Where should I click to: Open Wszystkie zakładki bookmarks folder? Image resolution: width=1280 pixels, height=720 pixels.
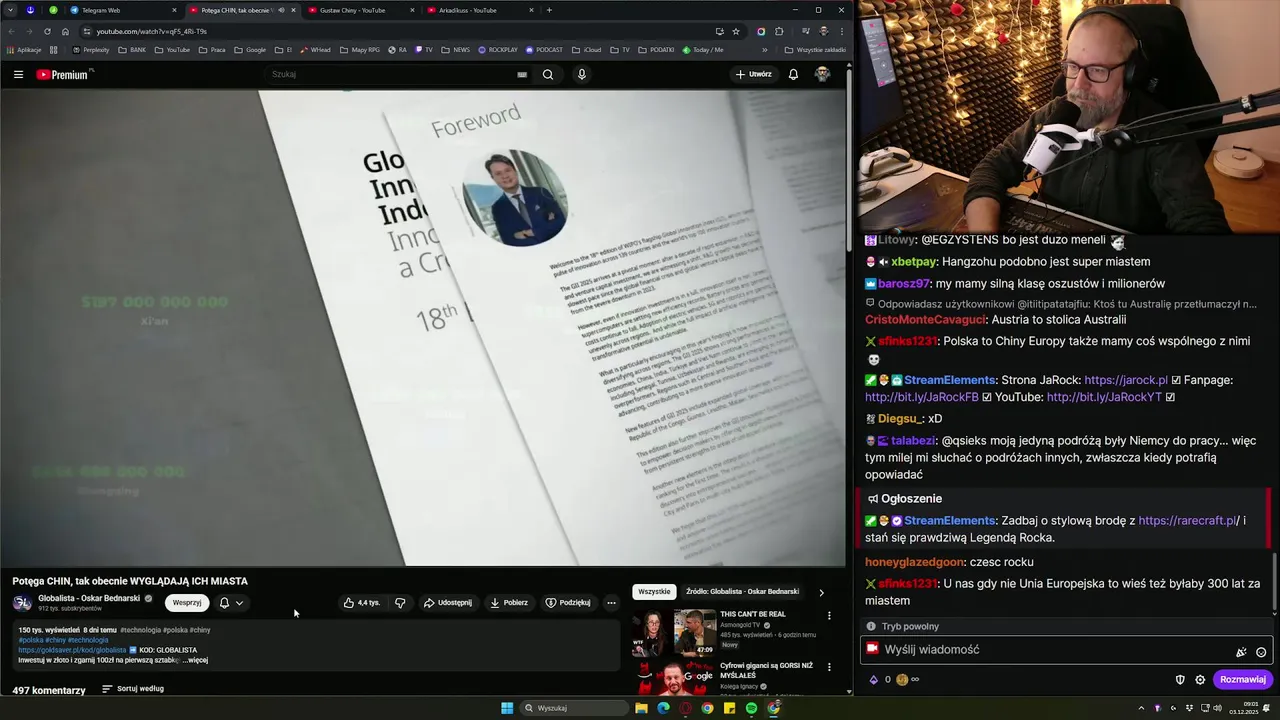(815, 50)
